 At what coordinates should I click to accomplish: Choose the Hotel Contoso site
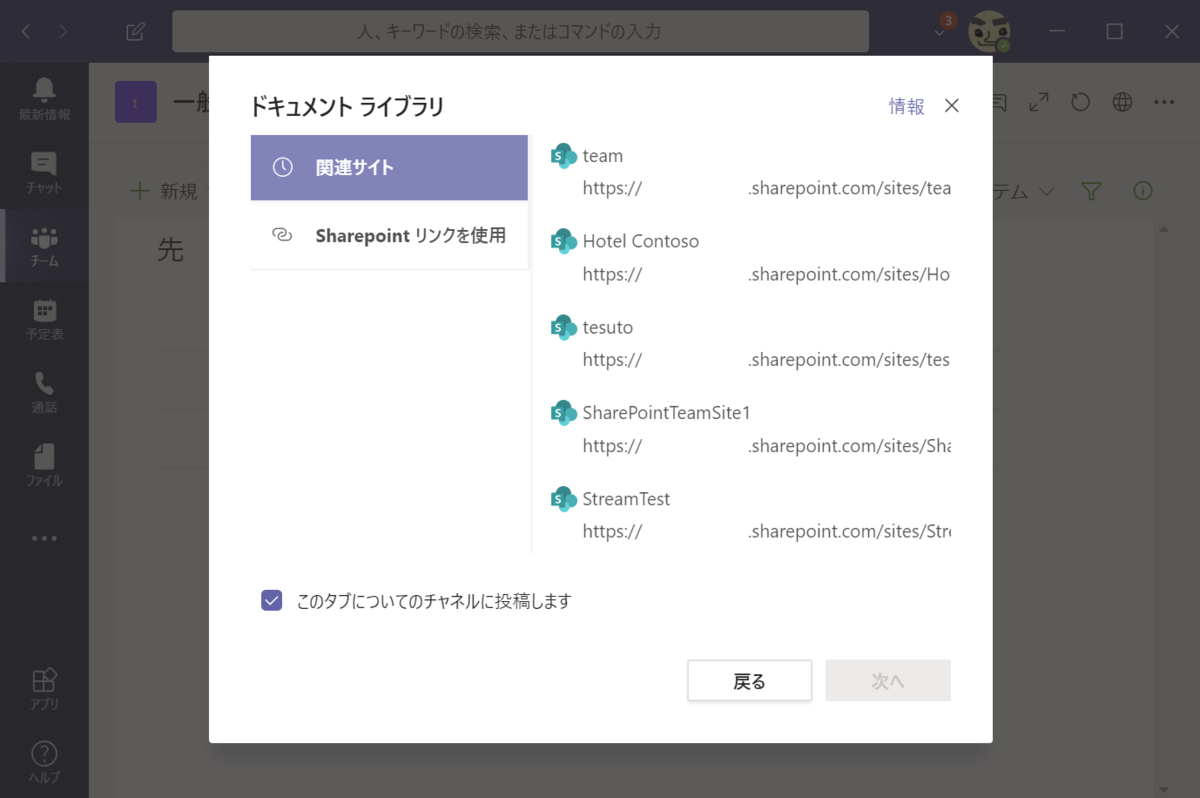click(x=750, y=257)
